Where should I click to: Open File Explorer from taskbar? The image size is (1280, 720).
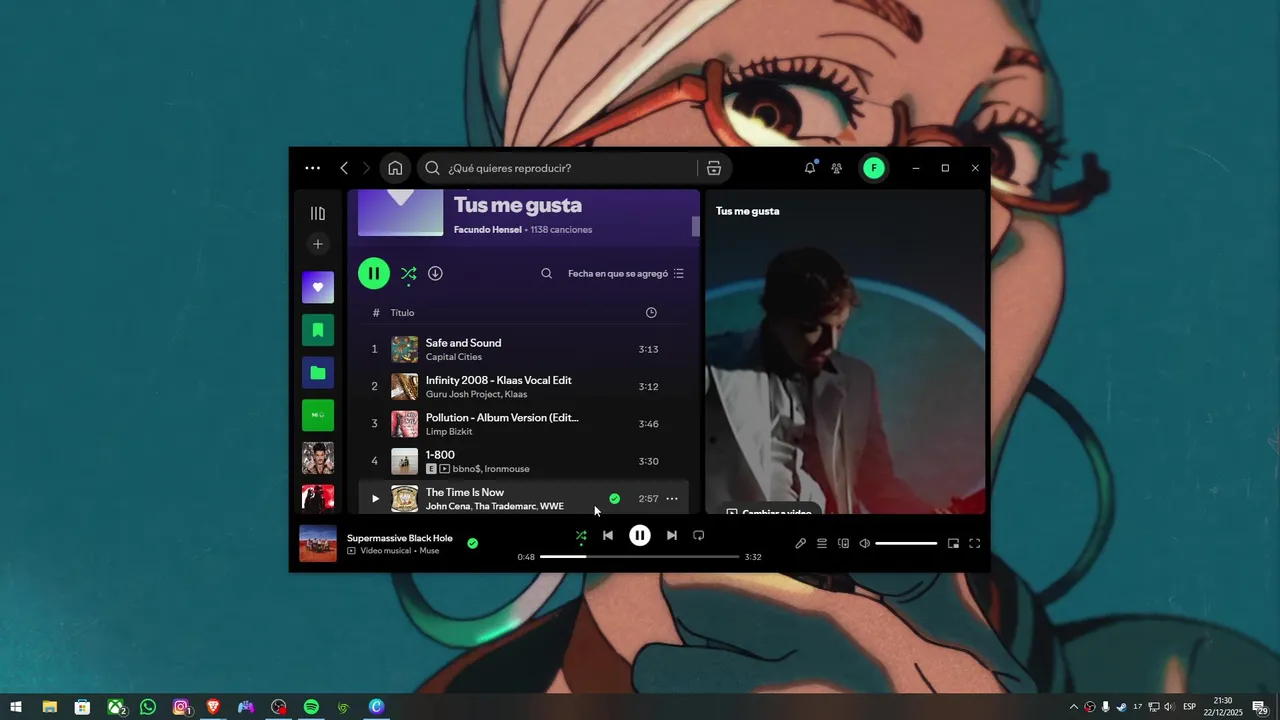coord(49,707)
